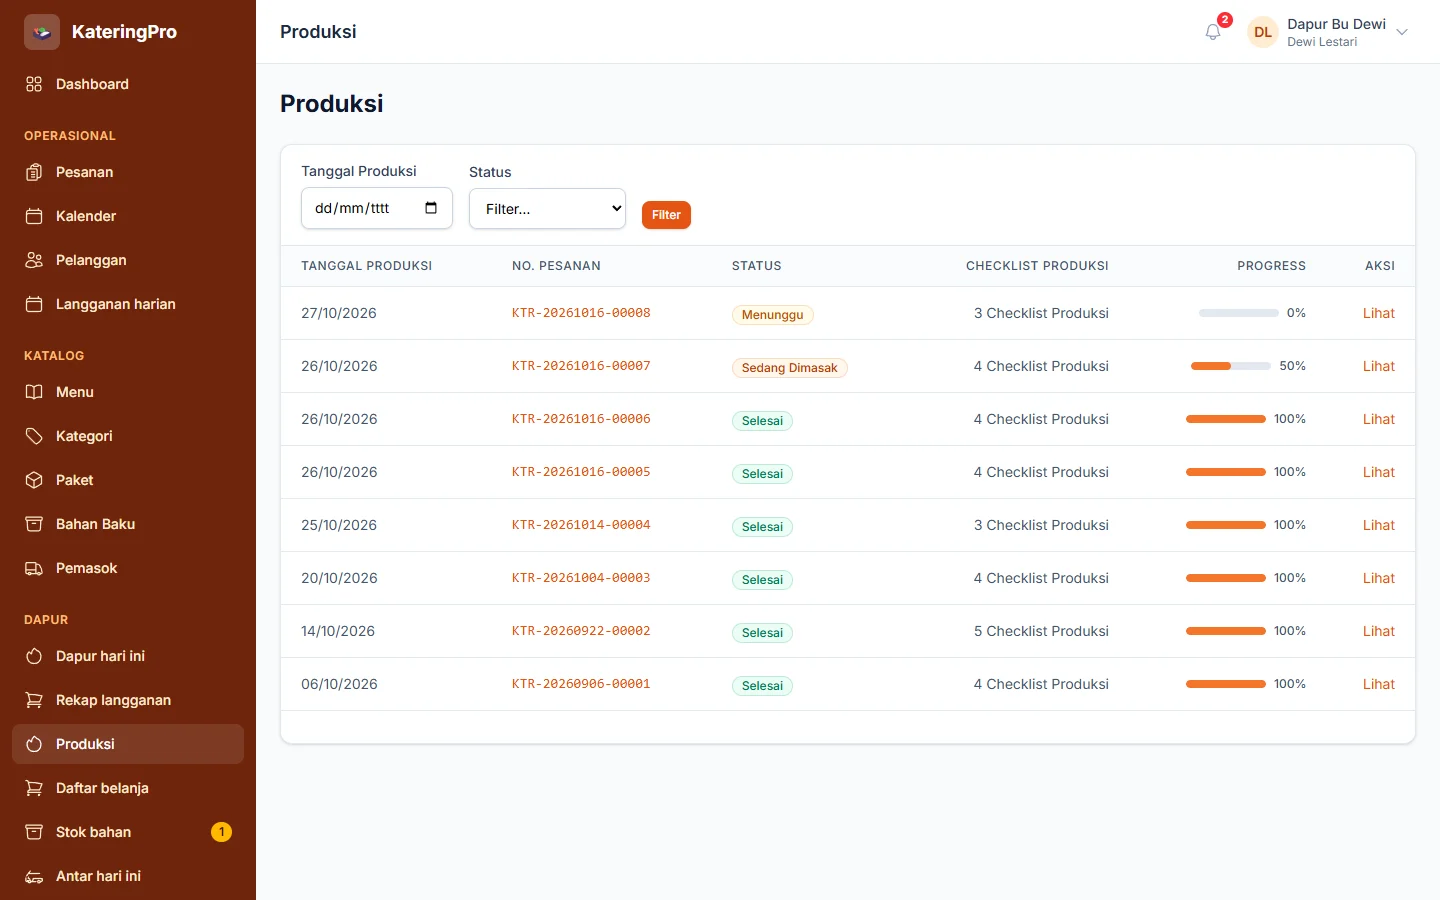Navigate to Pesanan menu item

128,172
